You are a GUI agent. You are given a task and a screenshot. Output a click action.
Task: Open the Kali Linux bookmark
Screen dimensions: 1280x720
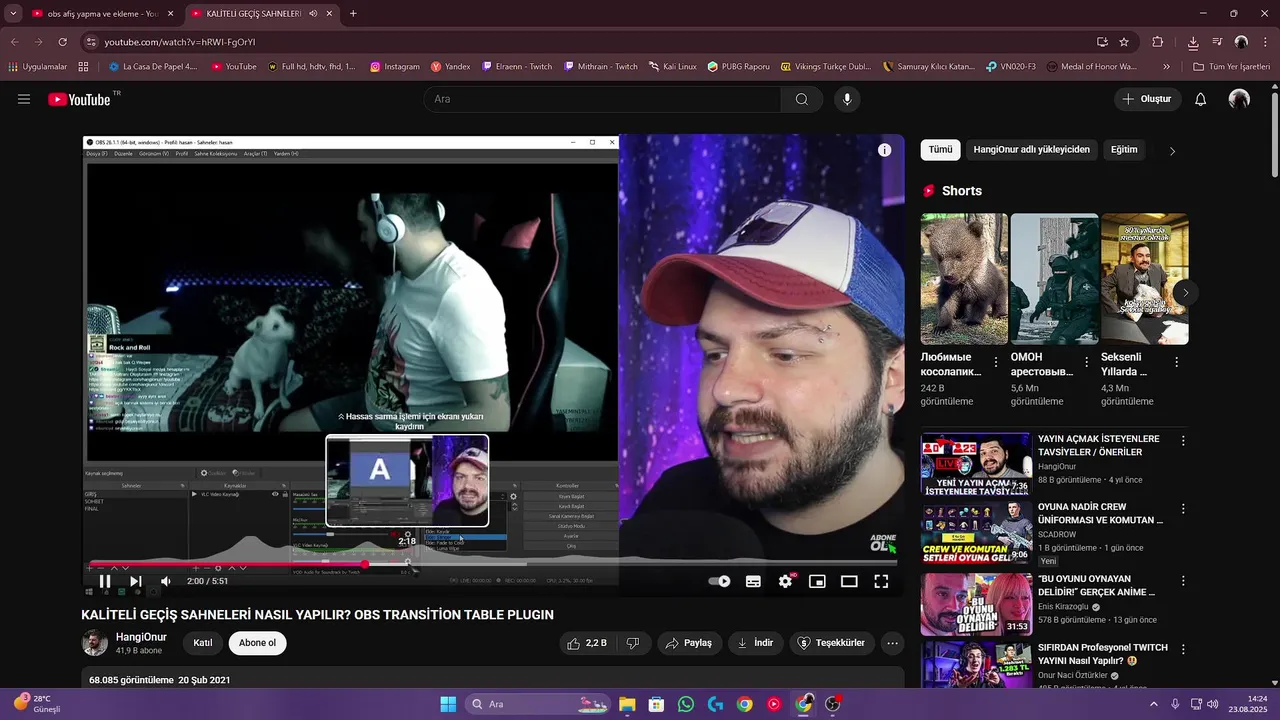tap(672, 67)
